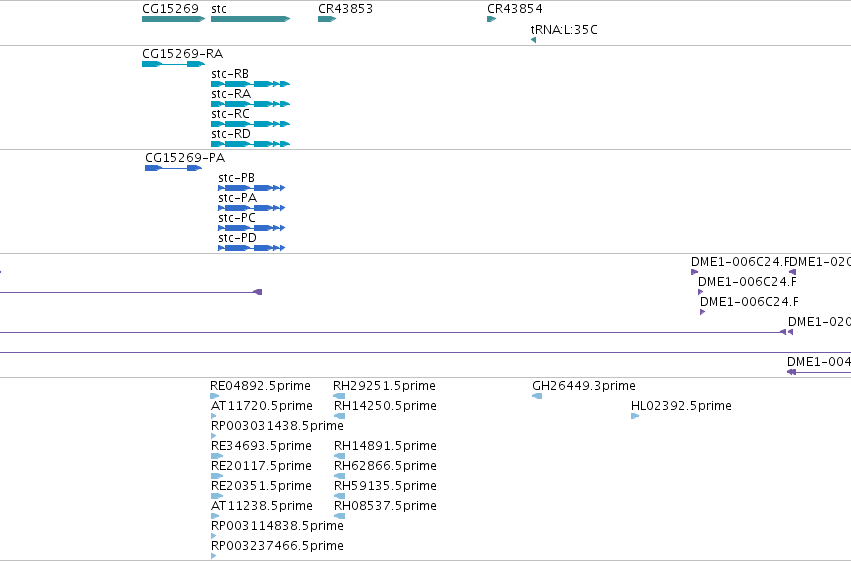Click the CG15269 gene glyph
This screenshot has width=851, height=561.
tap(174, 19)
